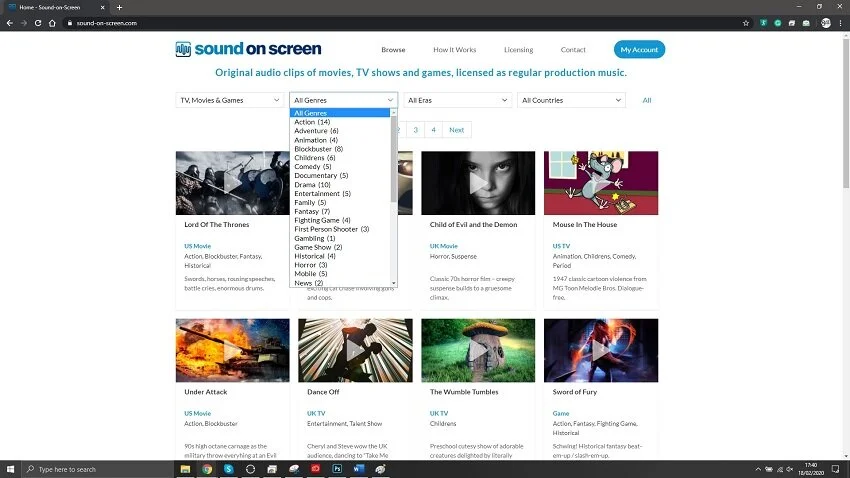850x478 pixels.
Task: Click the genre list scroll-down arrow
Action: [x=394, y=283]
